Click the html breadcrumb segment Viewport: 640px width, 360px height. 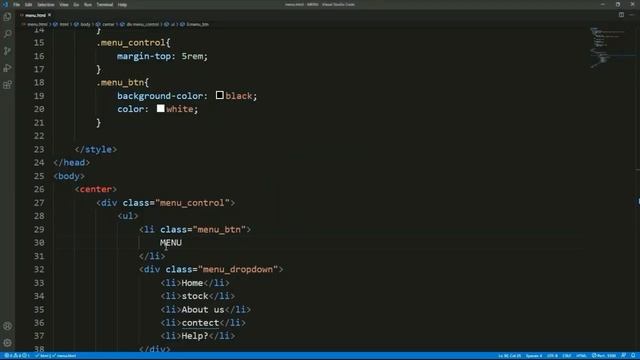point(62,24)
